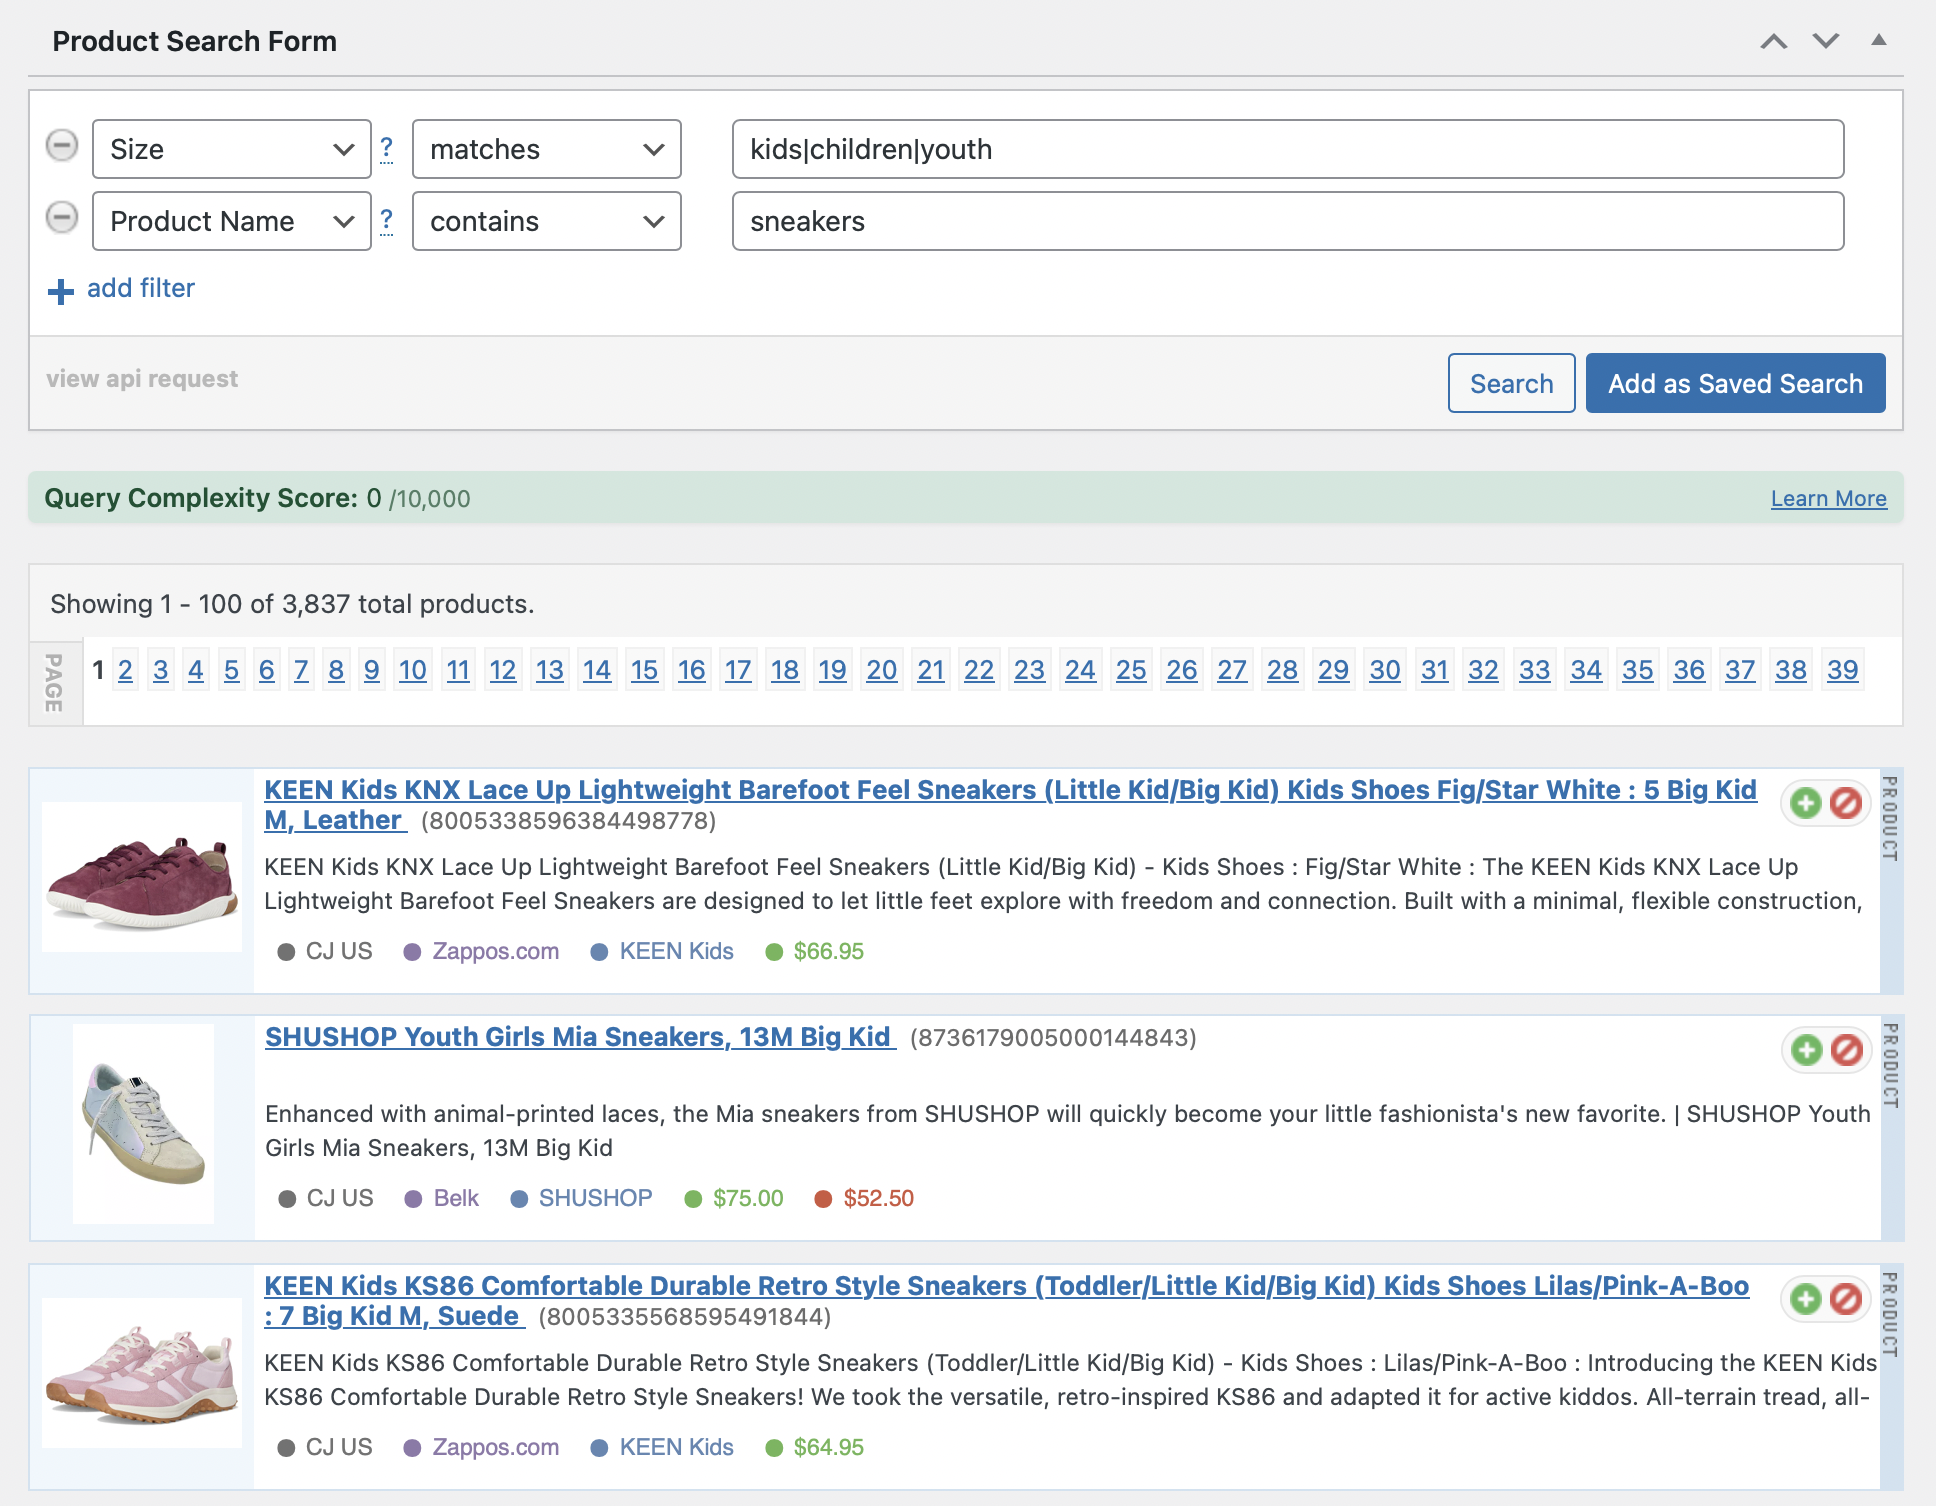
Task: Click Add as Saved Search button
Action: (x=1736, y=383)
